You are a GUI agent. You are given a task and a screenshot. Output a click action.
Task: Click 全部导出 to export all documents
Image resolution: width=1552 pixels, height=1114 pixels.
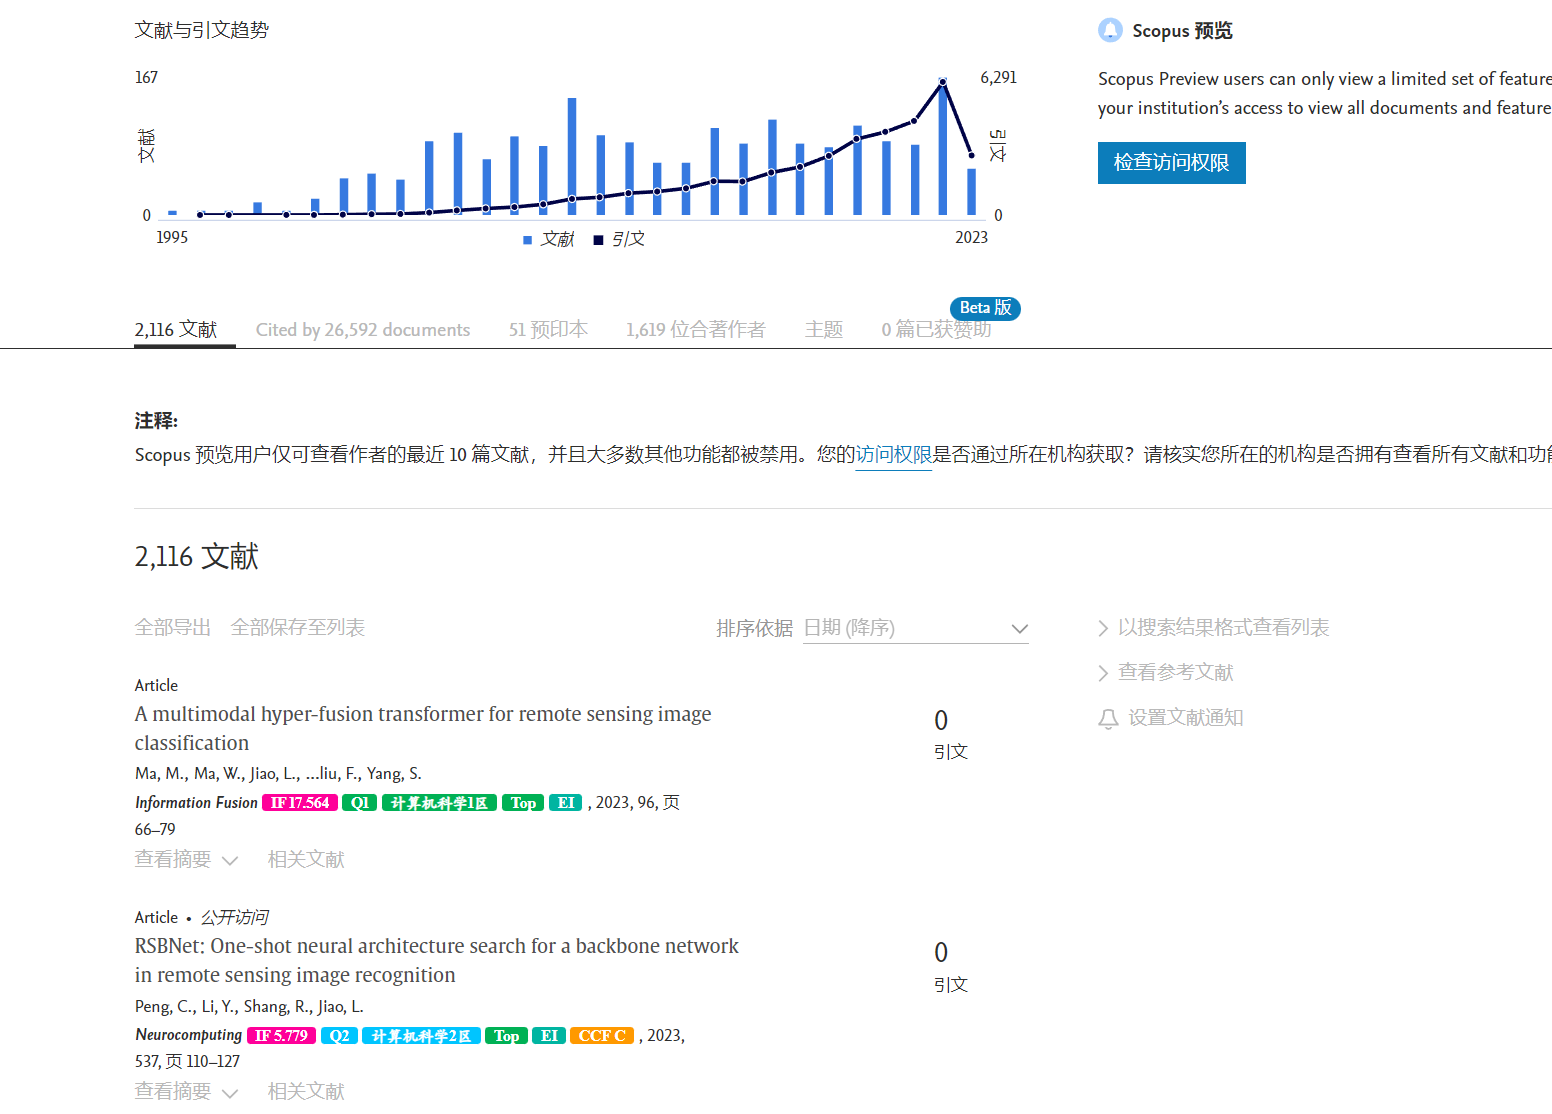(173, 628)
